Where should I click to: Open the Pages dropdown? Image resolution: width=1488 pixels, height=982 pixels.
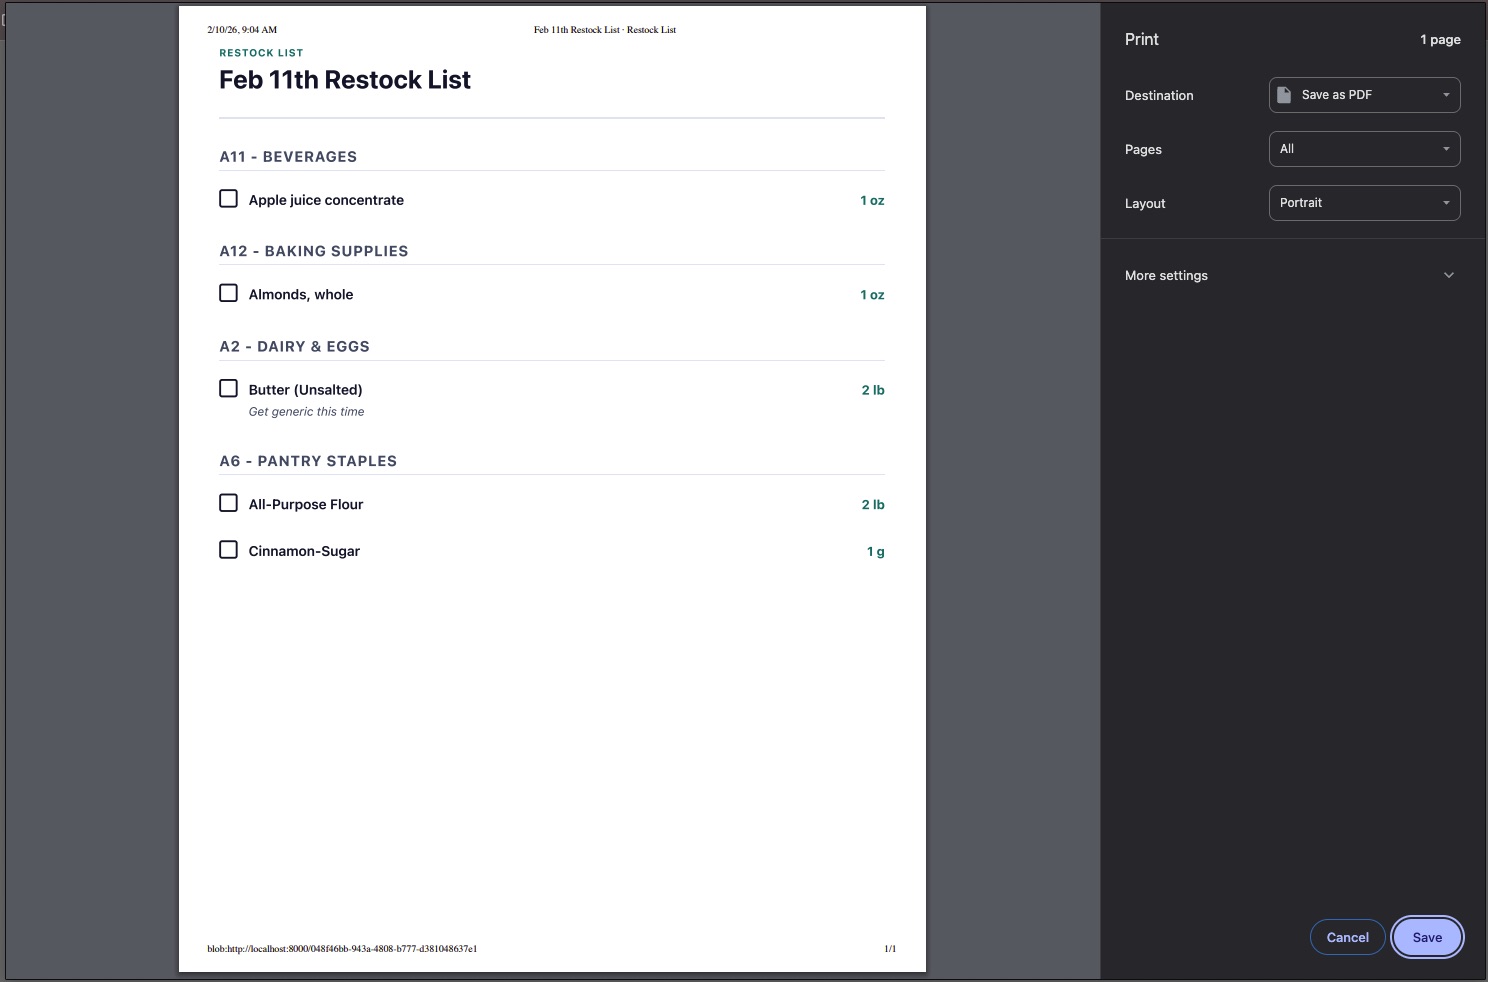point(1364,149)
